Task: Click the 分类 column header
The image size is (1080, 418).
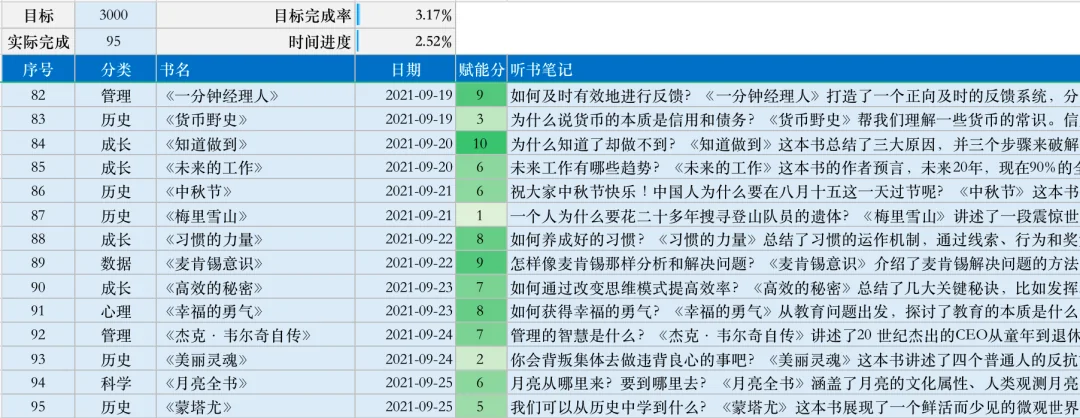Action: click(115, 69)
